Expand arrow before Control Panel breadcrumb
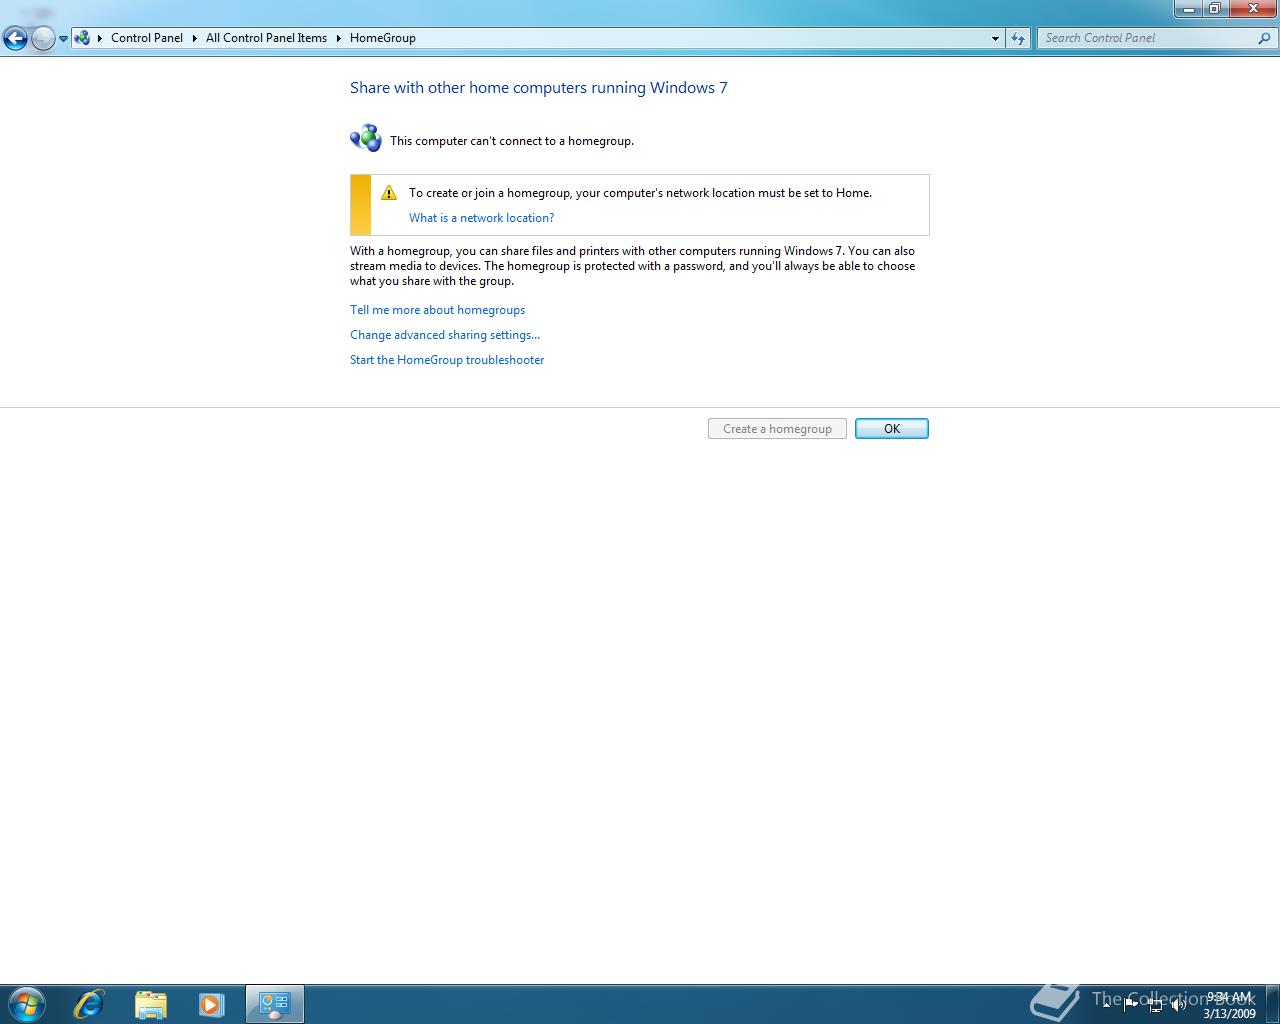 (100, 38)
